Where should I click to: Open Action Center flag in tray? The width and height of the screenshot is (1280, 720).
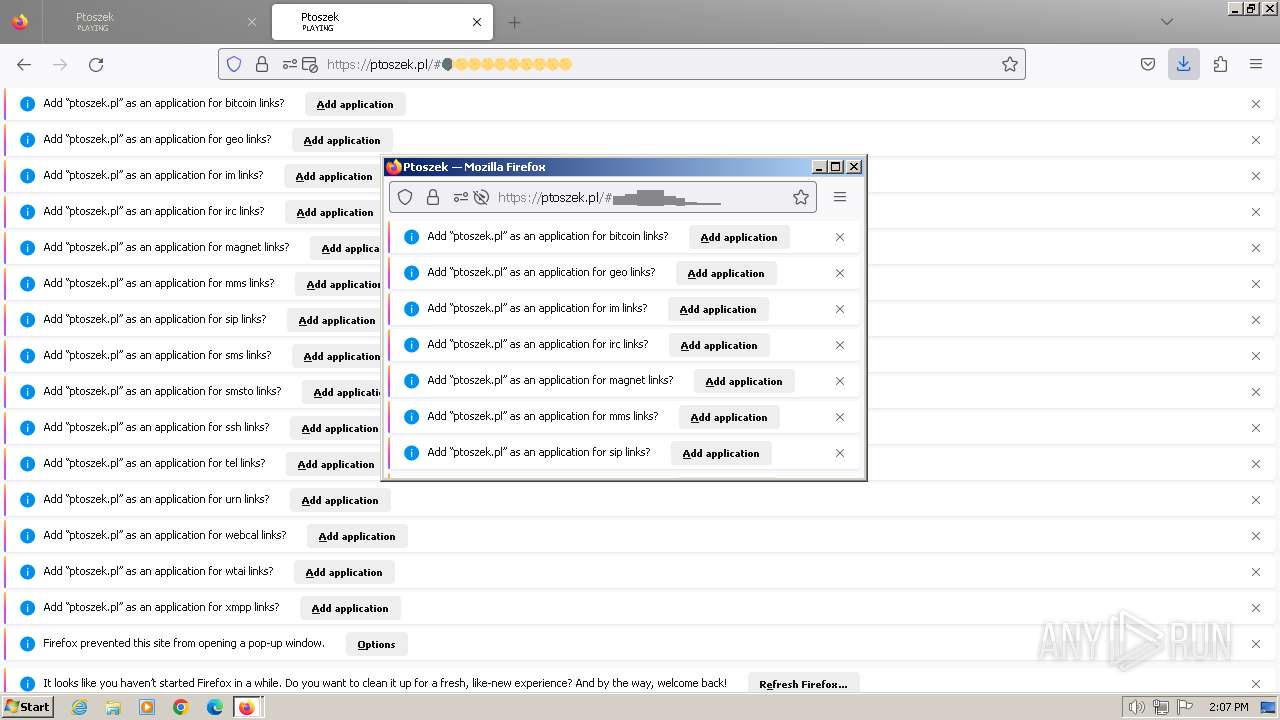pyautogui.click(x=1187, y=707)
